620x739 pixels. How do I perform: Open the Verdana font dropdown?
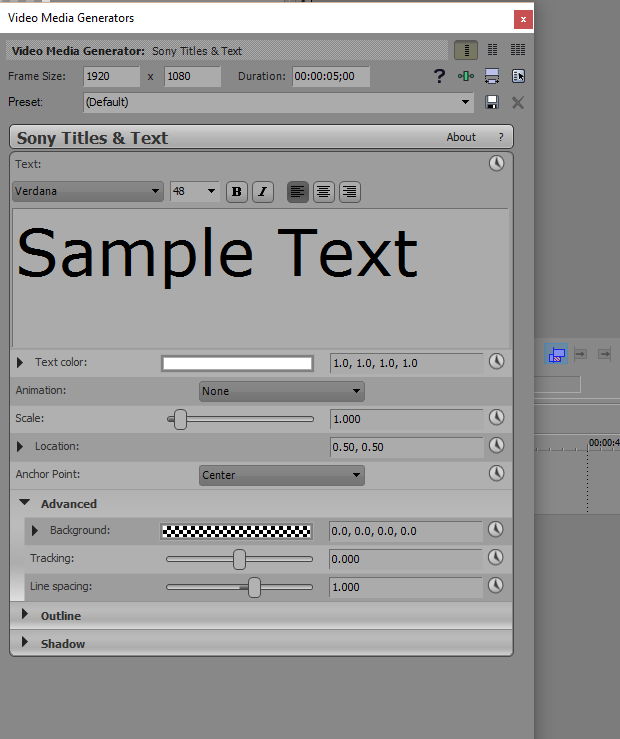point(88,191)
